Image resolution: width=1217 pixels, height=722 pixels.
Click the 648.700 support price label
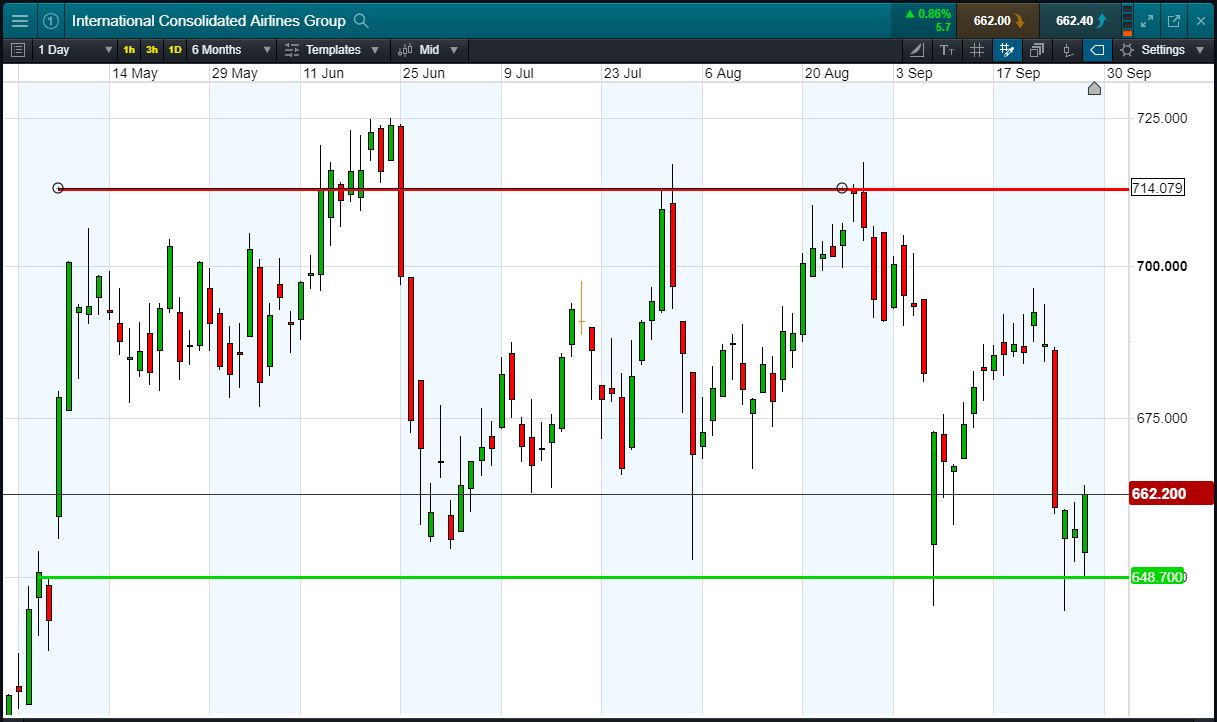[x=1157, y=577]
